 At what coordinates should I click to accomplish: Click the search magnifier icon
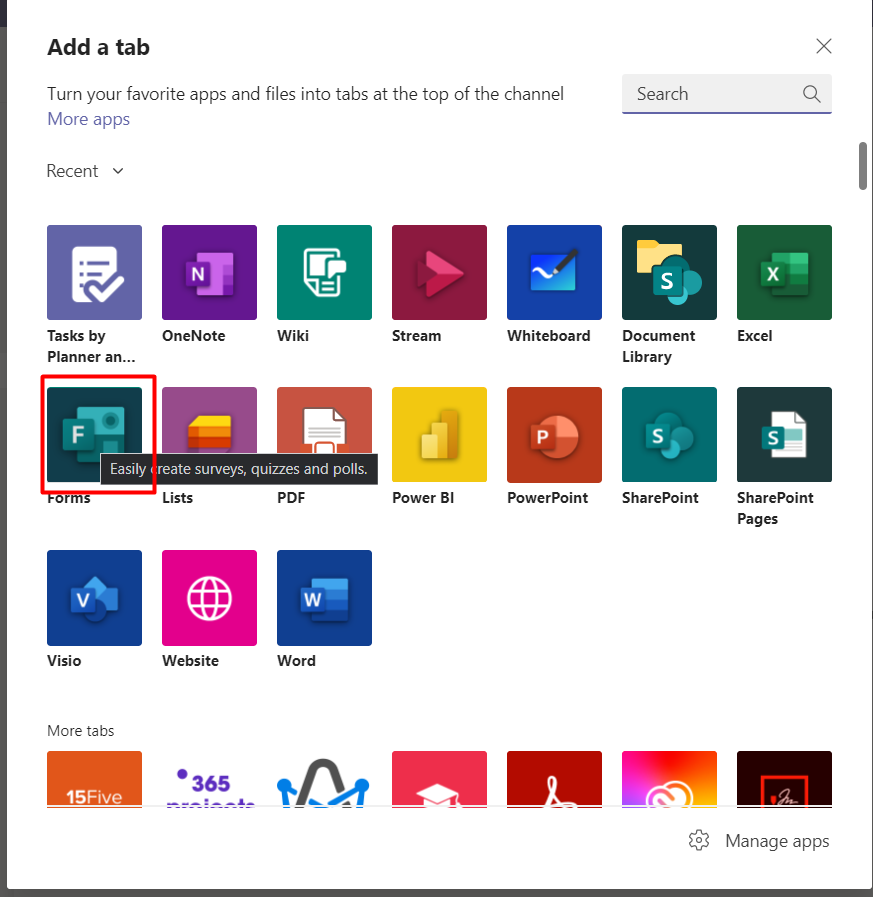click(811, 94)
